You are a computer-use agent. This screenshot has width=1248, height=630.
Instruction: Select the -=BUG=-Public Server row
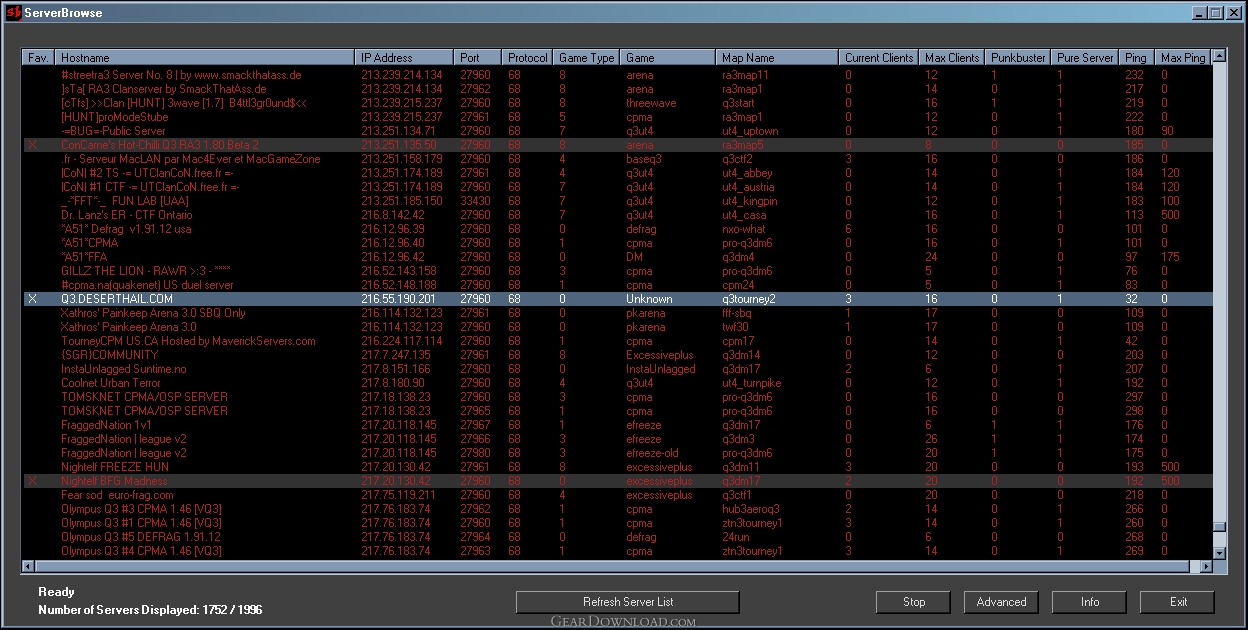pyautogui.click(x=617, y=131)
